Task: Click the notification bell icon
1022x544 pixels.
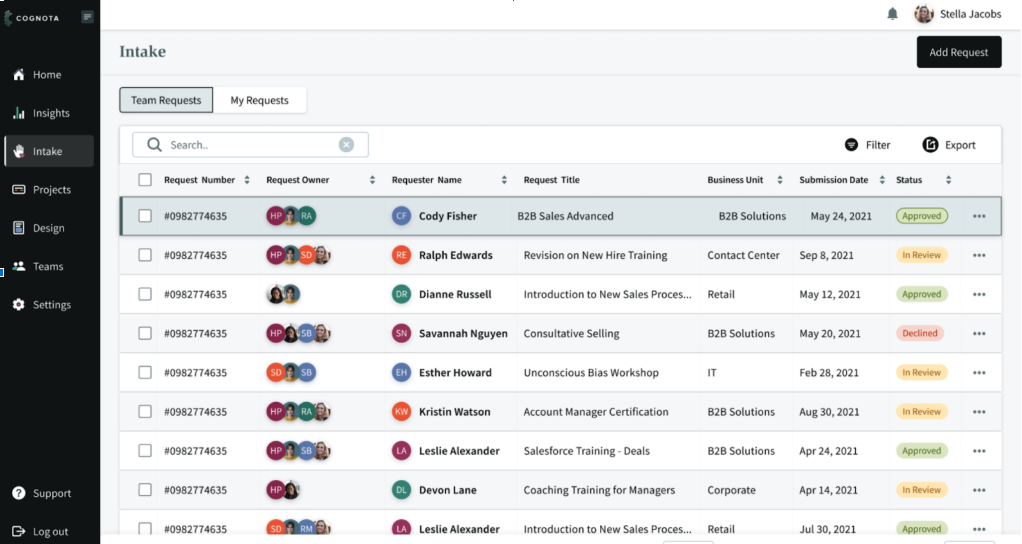Action: click(892, 14)
